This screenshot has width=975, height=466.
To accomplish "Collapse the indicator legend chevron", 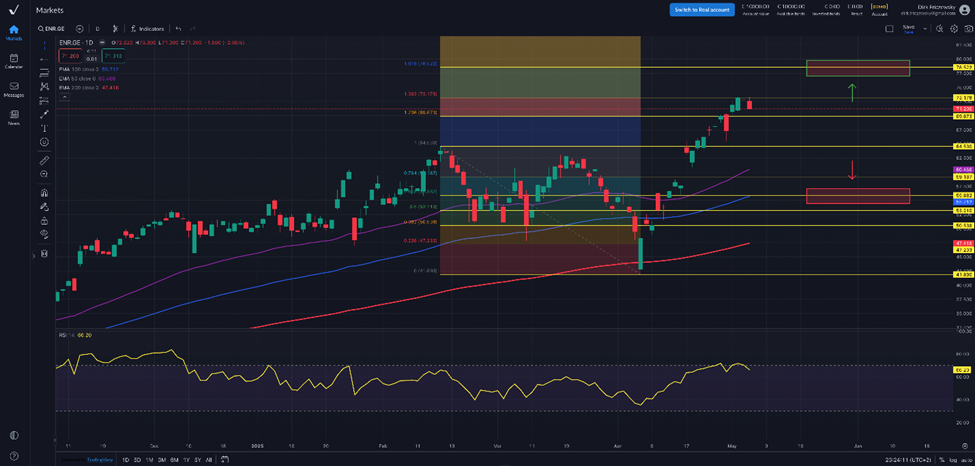I will point(62,98).
